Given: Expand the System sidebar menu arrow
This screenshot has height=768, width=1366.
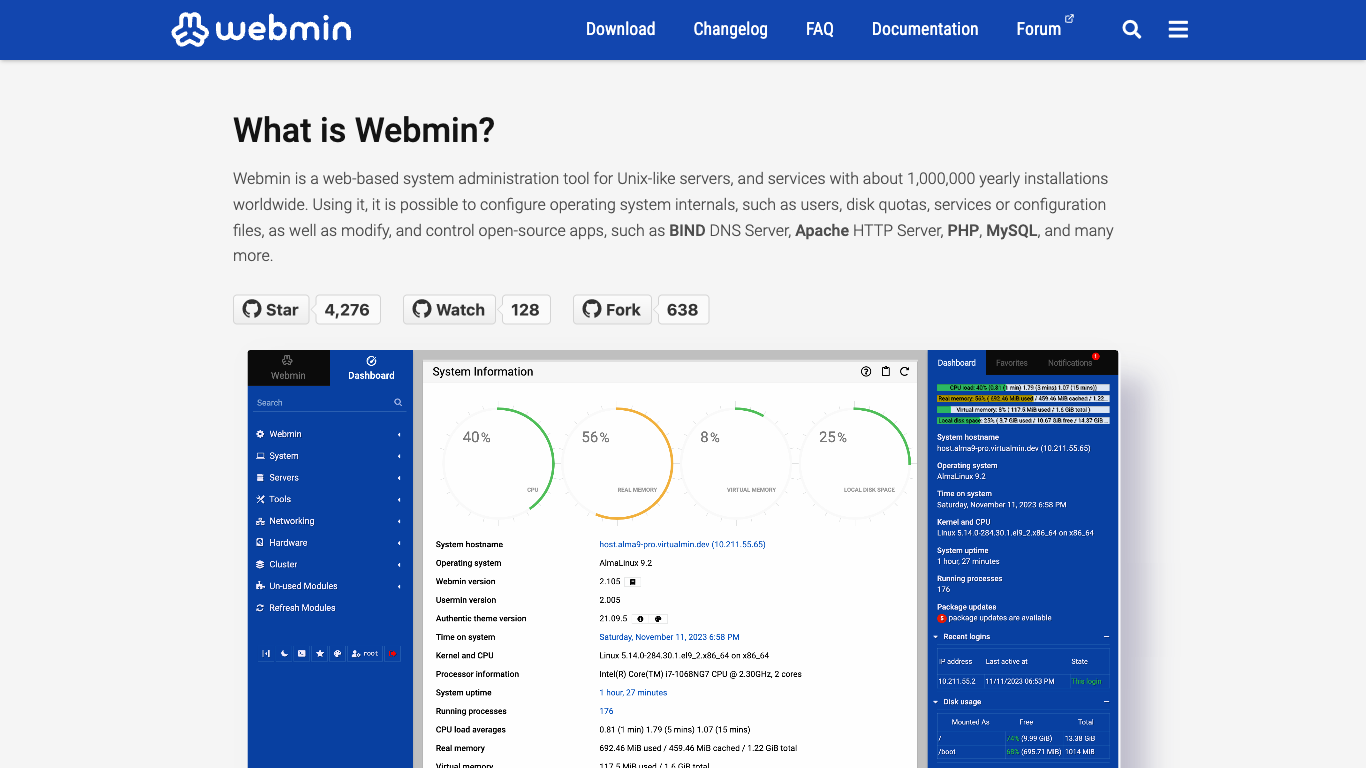Looking at the screenshot, I should [399, 456].
